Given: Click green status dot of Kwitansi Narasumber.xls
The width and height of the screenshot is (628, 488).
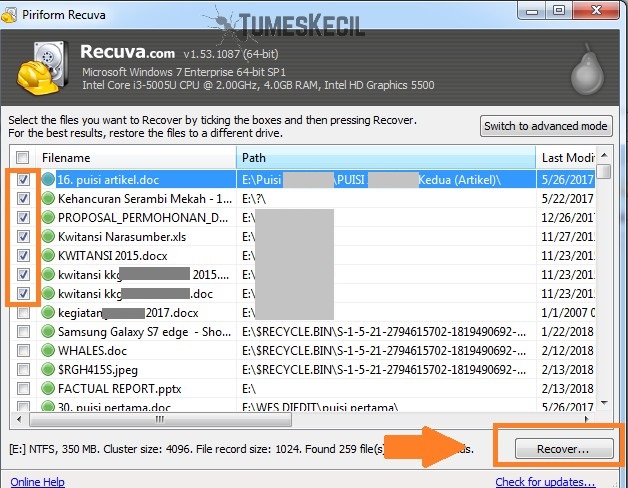Looking at the screenshot, I should click(48, 236).
